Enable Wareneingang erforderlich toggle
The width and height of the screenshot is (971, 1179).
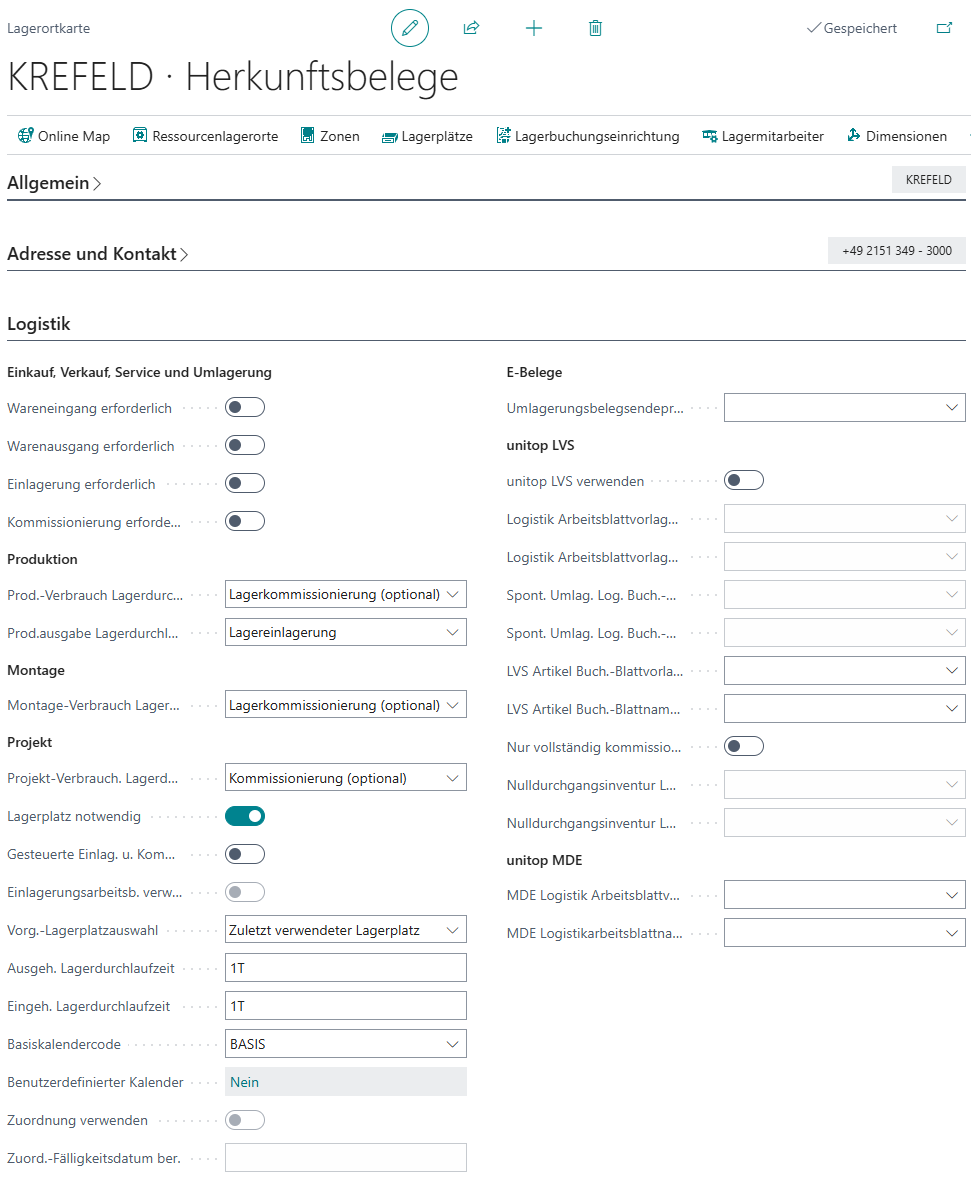[245, 408]
